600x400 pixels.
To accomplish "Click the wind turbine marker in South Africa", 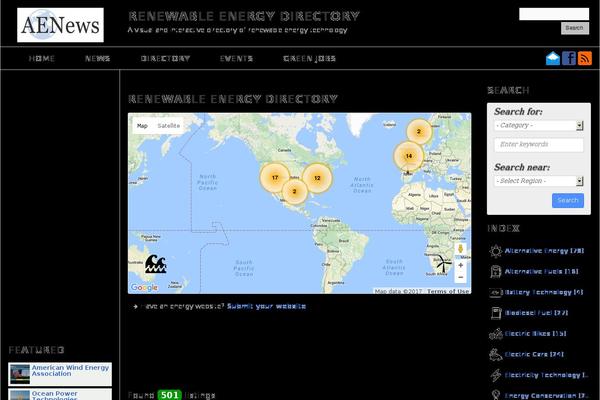I will pyautogui.click(x=443, y=264).
